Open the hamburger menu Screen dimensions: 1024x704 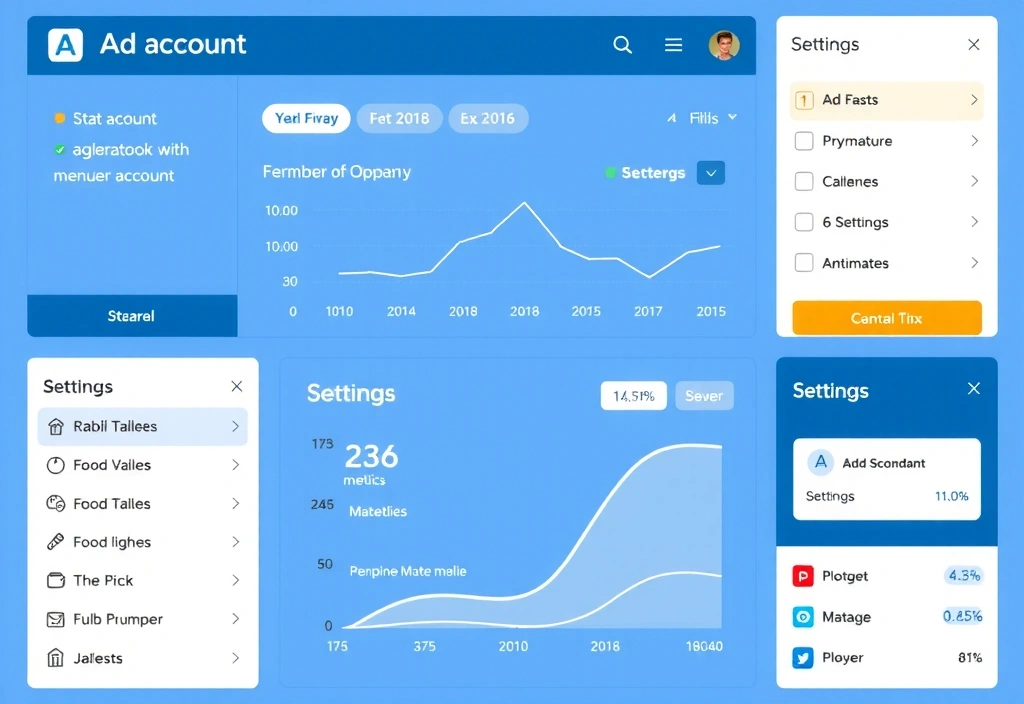point(672,45)
